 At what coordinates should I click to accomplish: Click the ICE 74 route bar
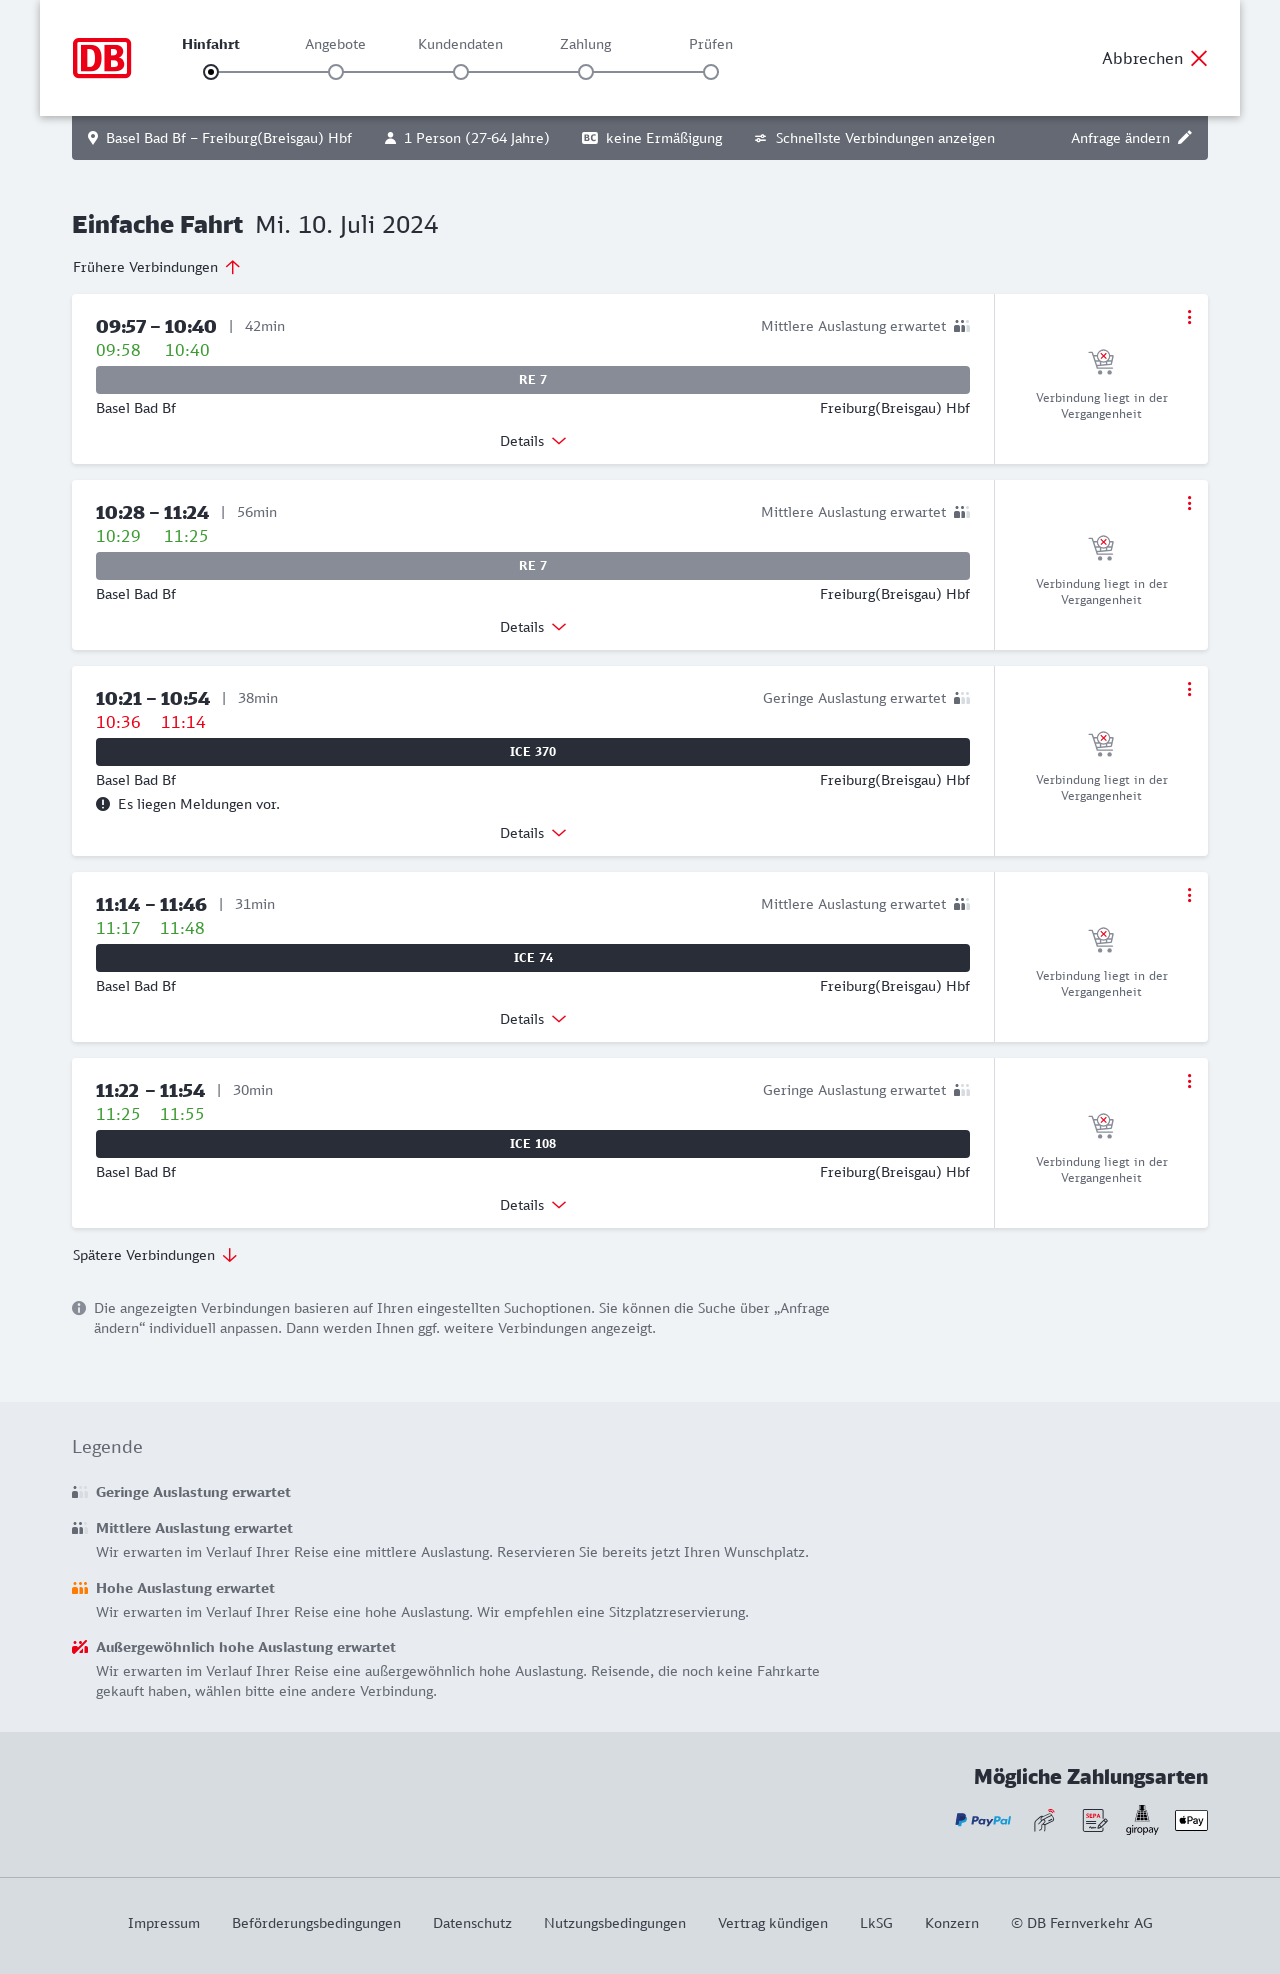(x=533, y=958)
